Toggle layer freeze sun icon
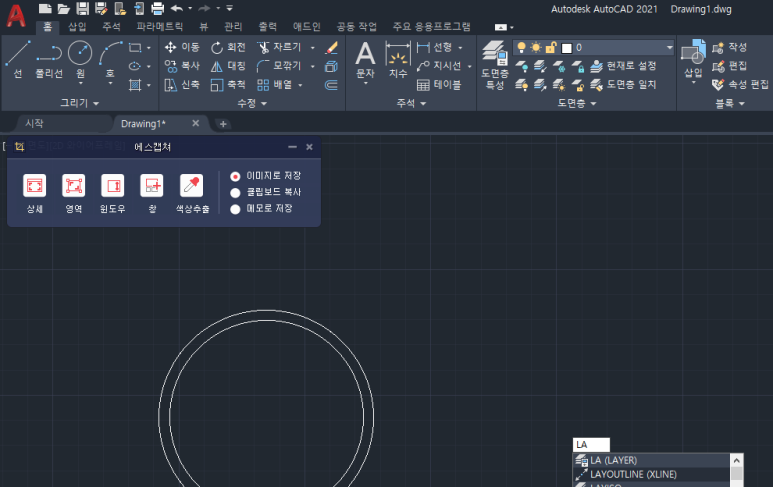Screen dimensions: 773x487 click(x=536, y=48)
